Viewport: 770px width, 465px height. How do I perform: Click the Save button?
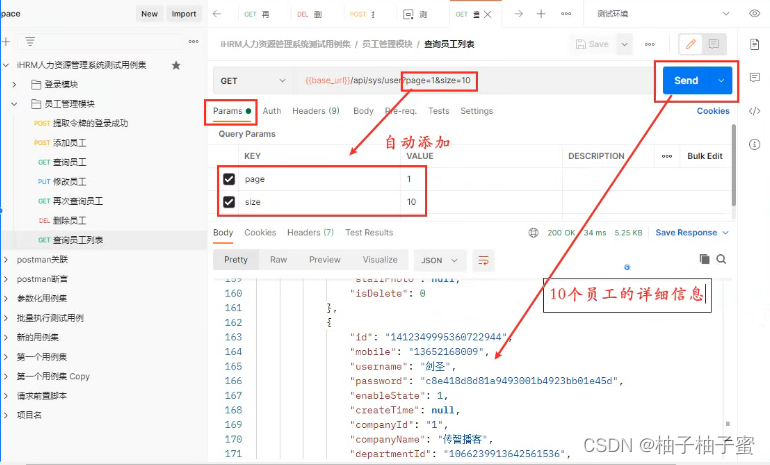[x=592, y=44]
